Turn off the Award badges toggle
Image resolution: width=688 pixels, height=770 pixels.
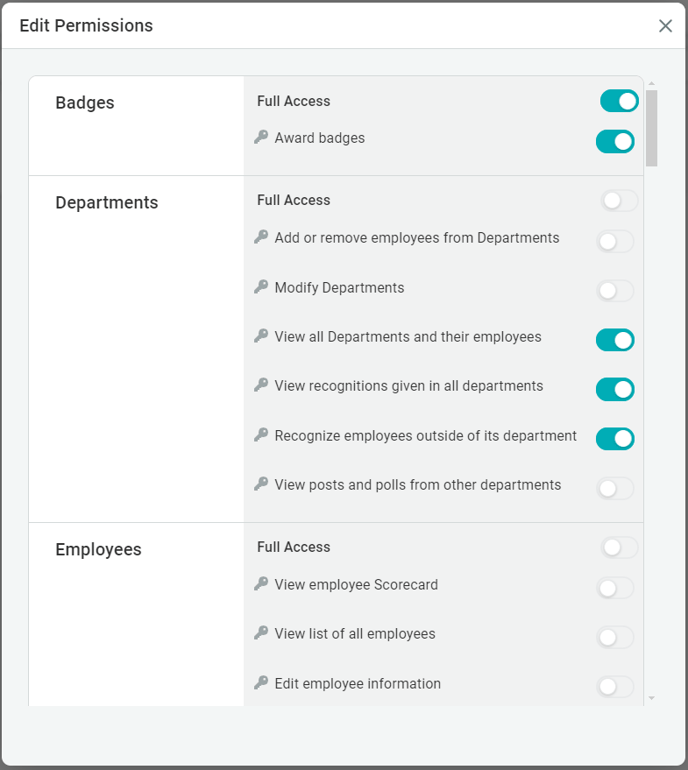615,141
